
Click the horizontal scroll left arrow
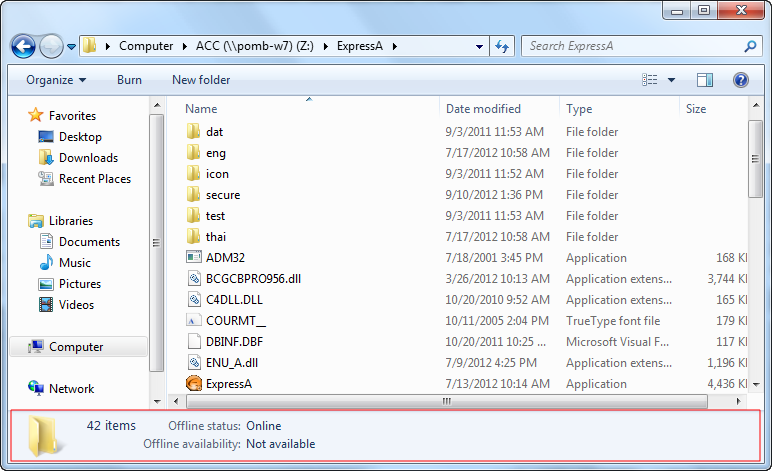coord(176,401)
